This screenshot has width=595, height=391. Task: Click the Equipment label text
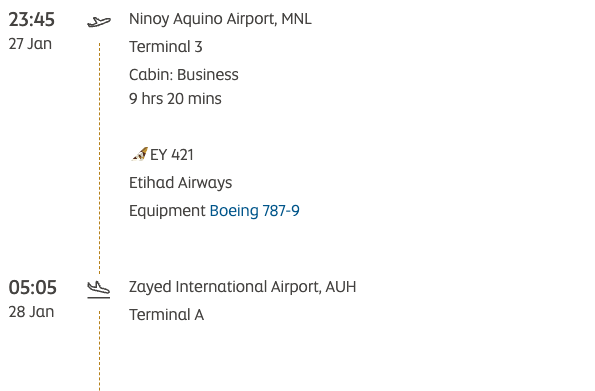(167, 211)
